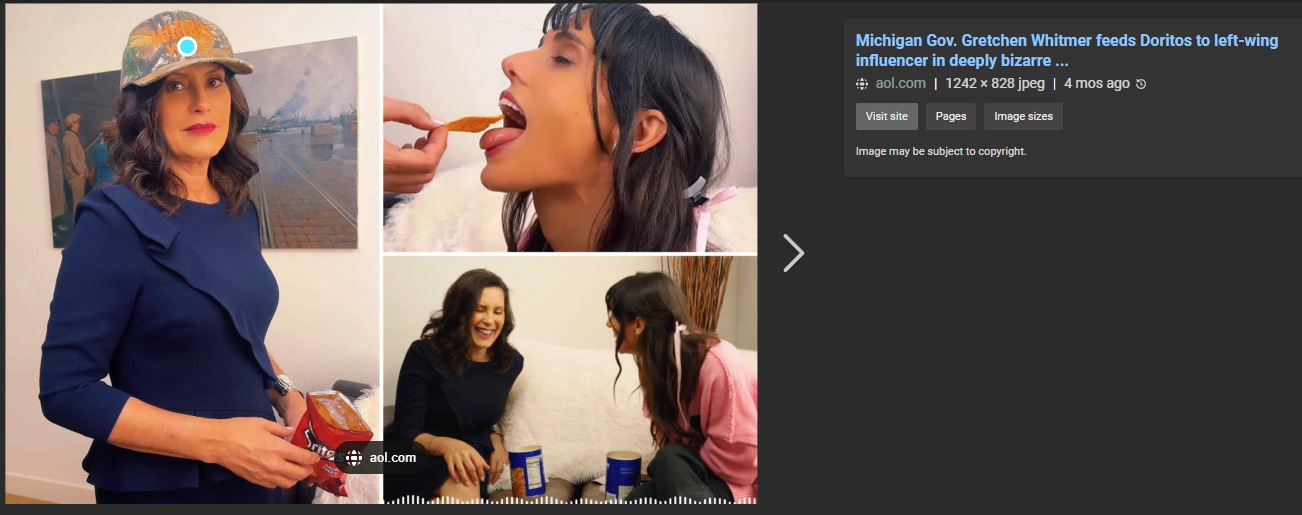Open the Michigan Gov. article title link

click(1067, 50)
